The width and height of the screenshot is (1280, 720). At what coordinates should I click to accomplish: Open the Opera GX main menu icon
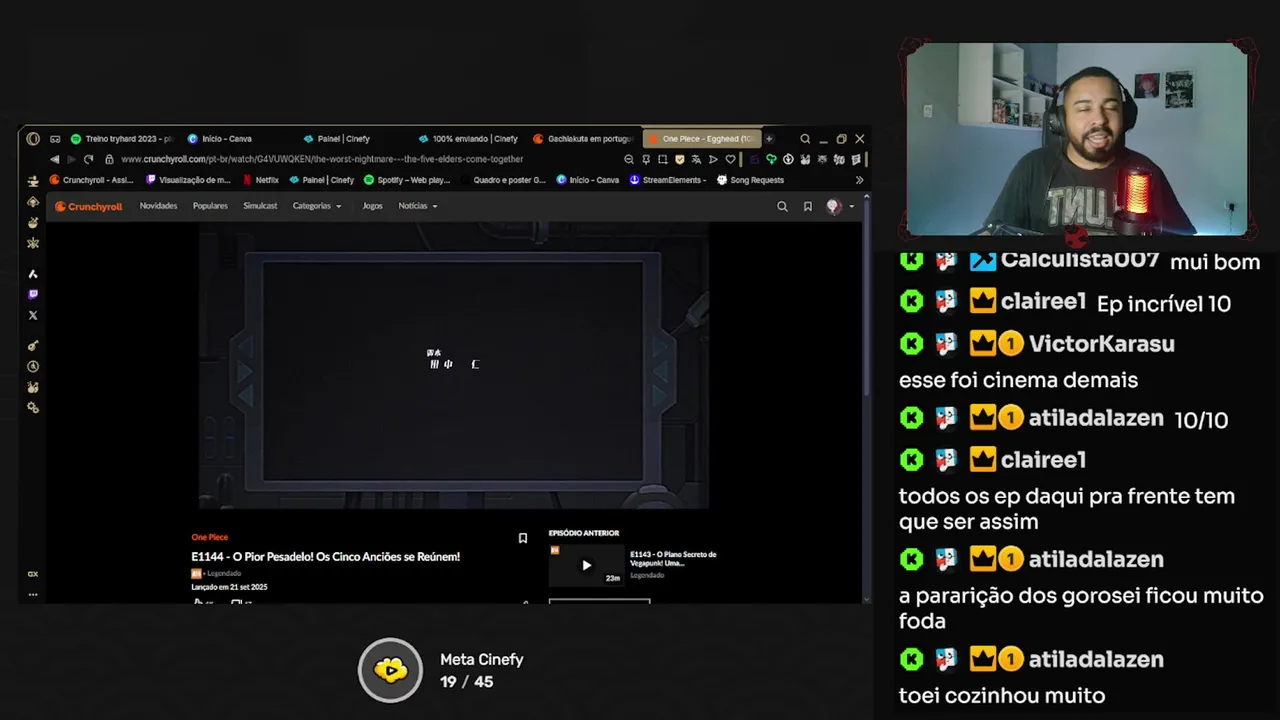coord(33,139)
